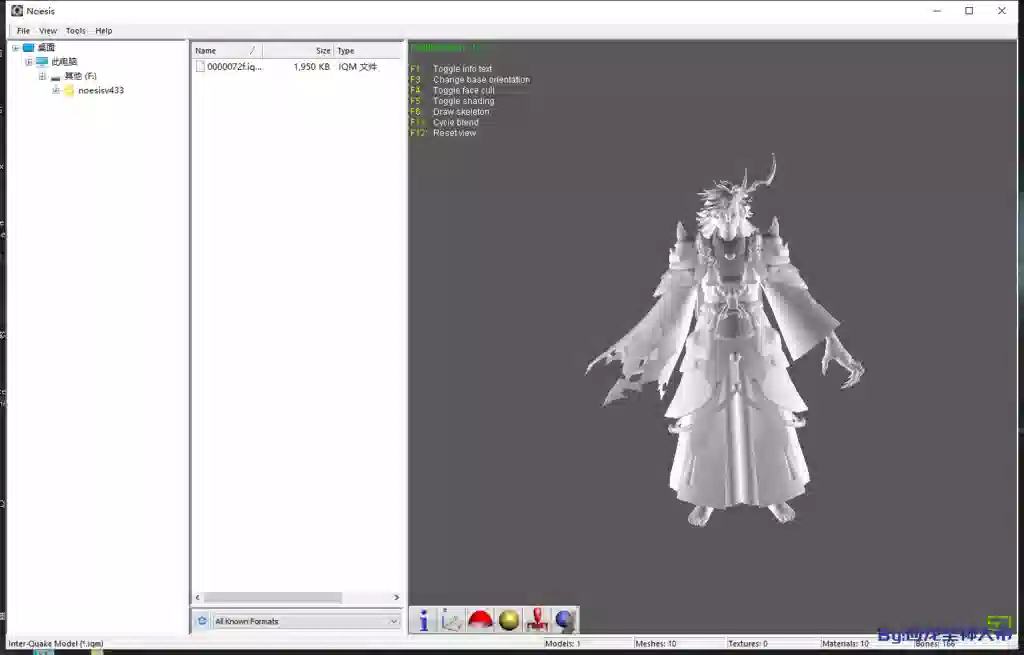Click the red dome icon in the viewer toolbar

[480, 620]
